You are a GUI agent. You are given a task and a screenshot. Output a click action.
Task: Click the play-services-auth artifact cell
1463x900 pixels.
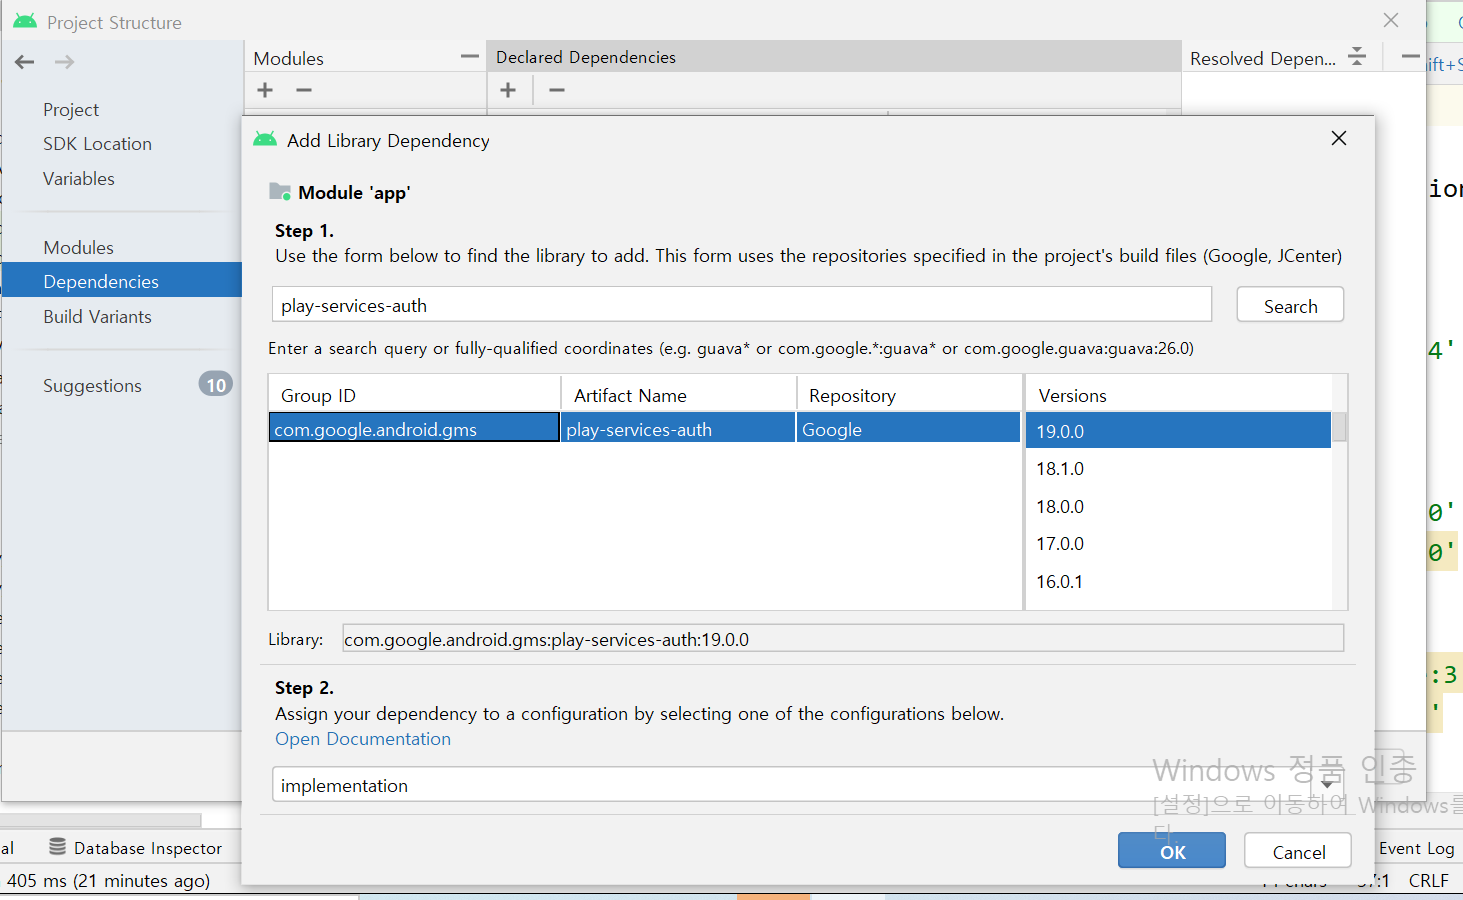pos(678,429)
